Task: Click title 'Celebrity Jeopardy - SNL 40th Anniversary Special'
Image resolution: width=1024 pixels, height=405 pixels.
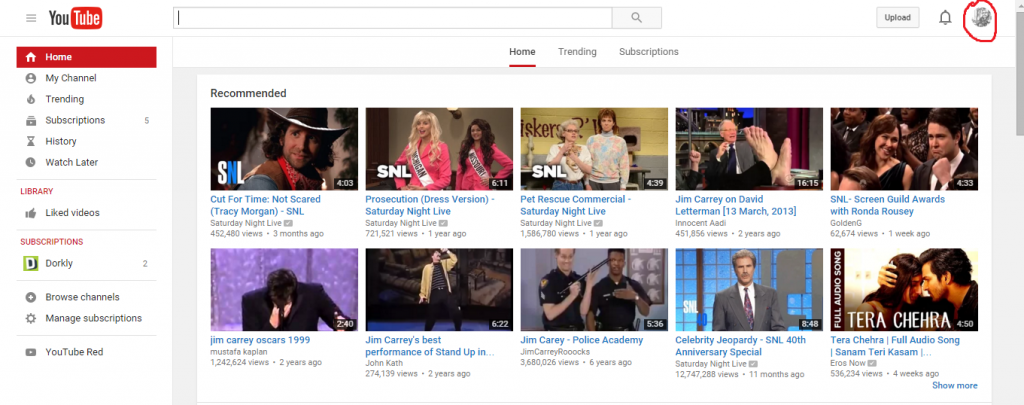Action: point(741,346)
